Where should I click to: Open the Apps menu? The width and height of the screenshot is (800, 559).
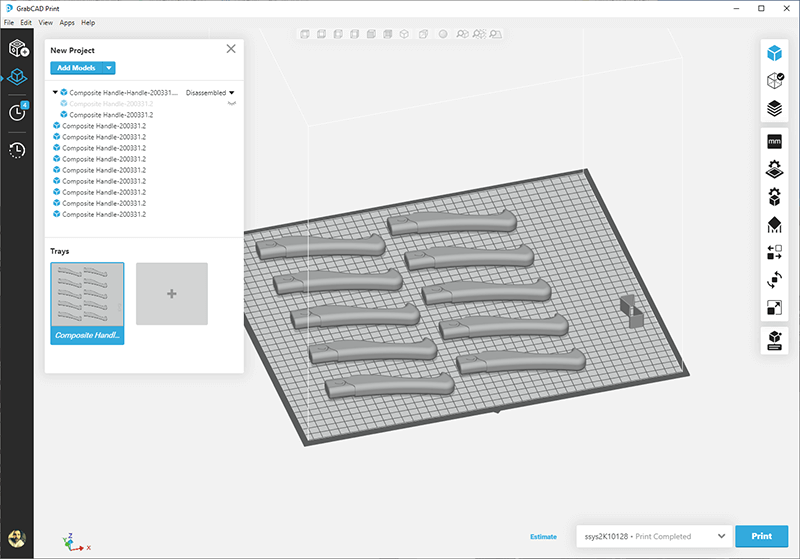click(67, 22)
